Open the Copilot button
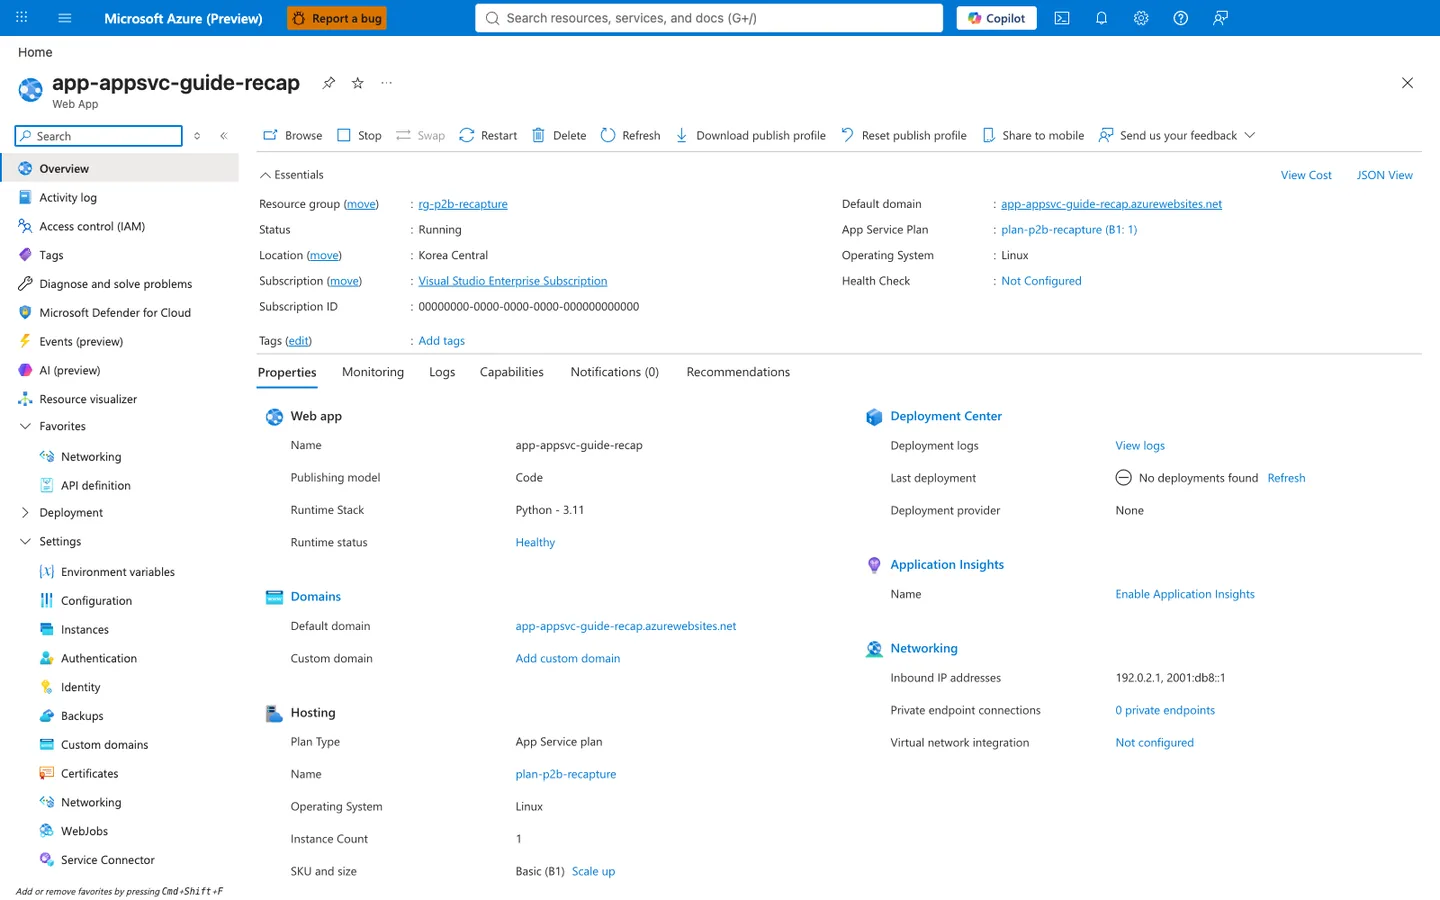This screenshot has width=1440, height=900. pyautogui.click(x=997, y=18)
